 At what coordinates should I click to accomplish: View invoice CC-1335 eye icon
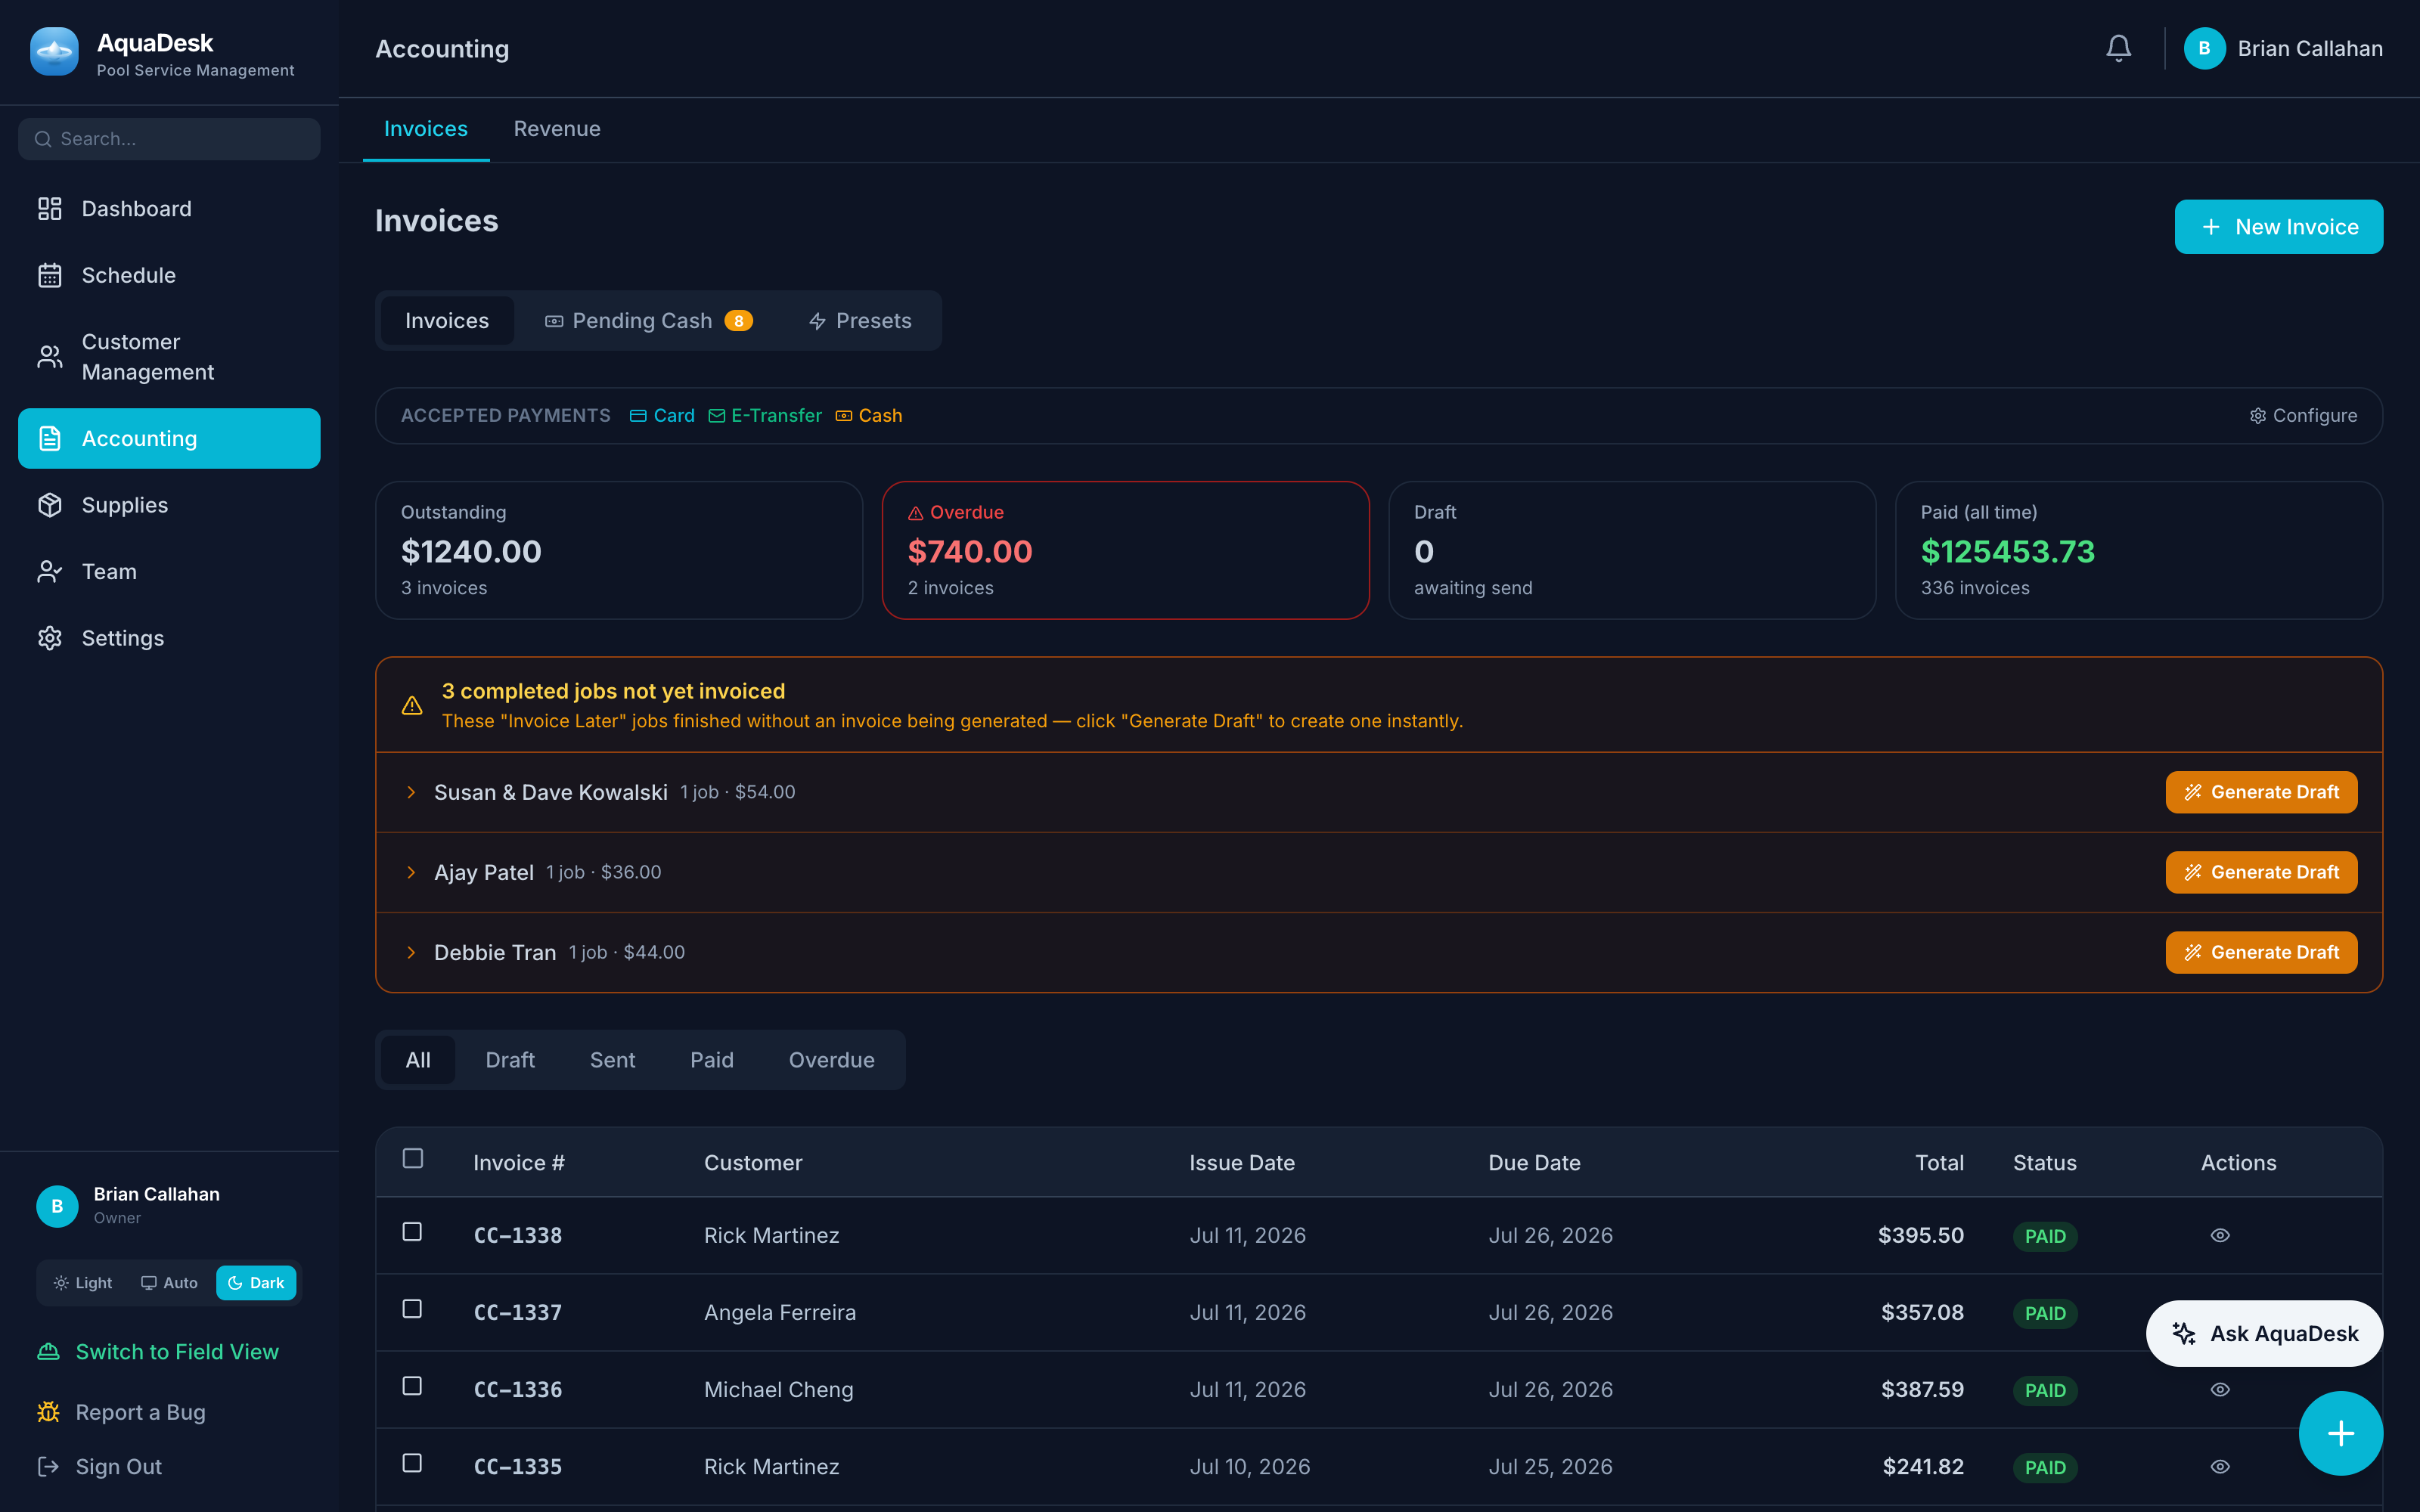[2220, 1466]
